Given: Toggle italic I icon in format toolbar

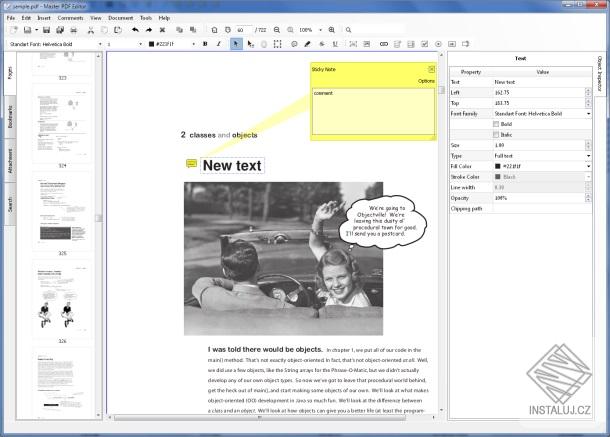Looking at the screenshot, I should (x=219, y=44).
